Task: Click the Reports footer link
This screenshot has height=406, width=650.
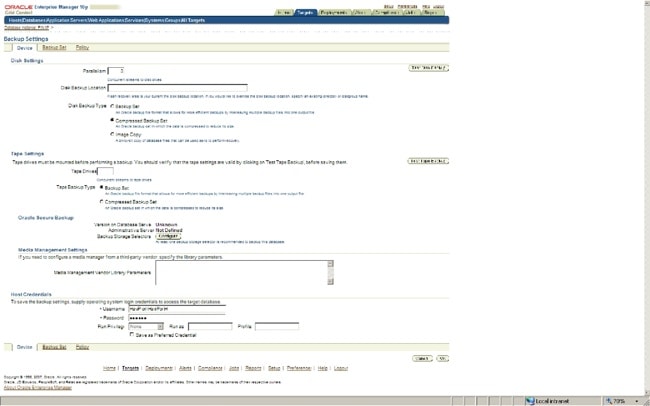Action: (253, 368)
